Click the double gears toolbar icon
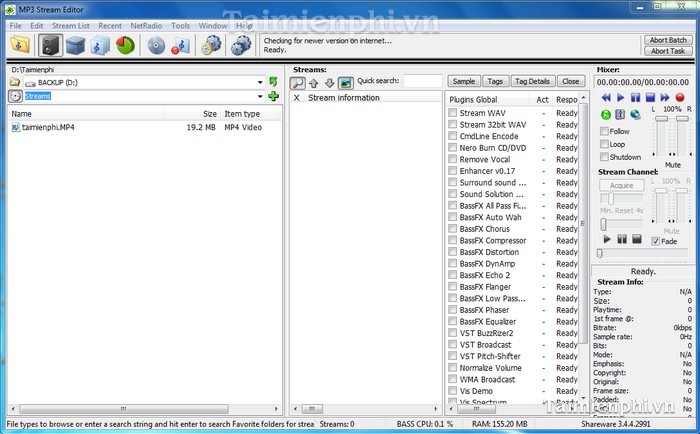Image resolution: width=700 pixels, height=434 pixels. tap(242, 46)
